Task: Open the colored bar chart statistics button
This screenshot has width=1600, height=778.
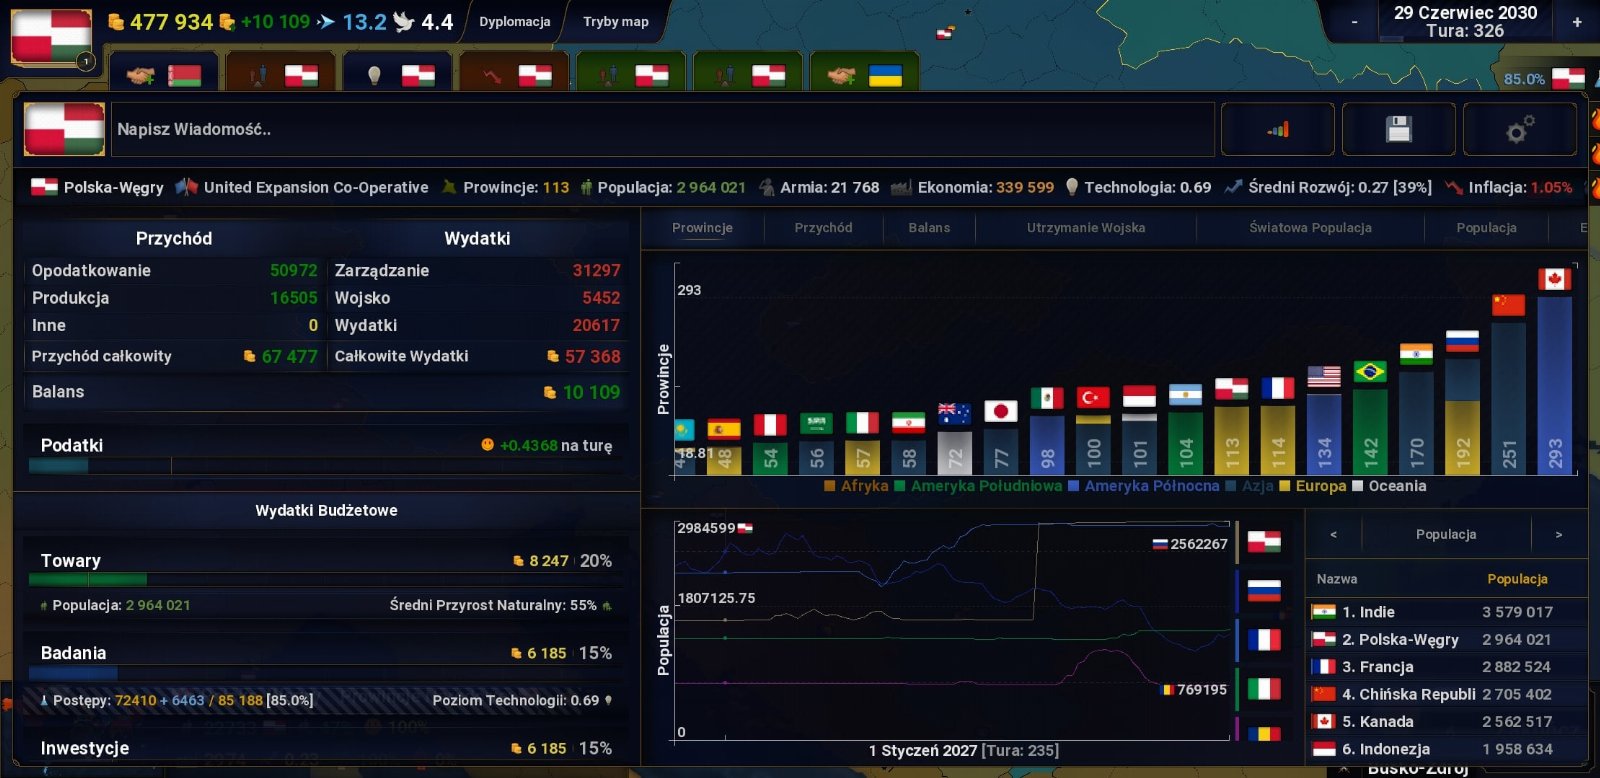Action: (1278, 129)
